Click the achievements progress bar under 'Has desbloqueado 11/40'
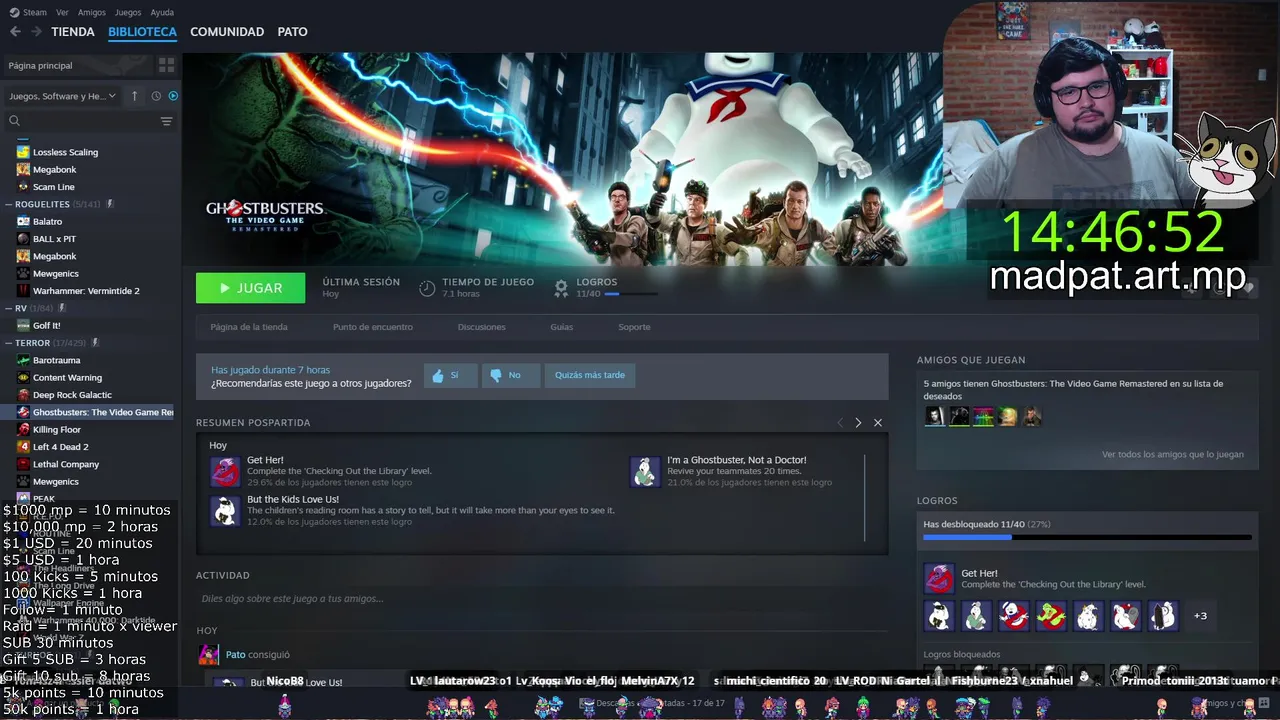Screen dimensions: 1280x720 click(1087, 537)
